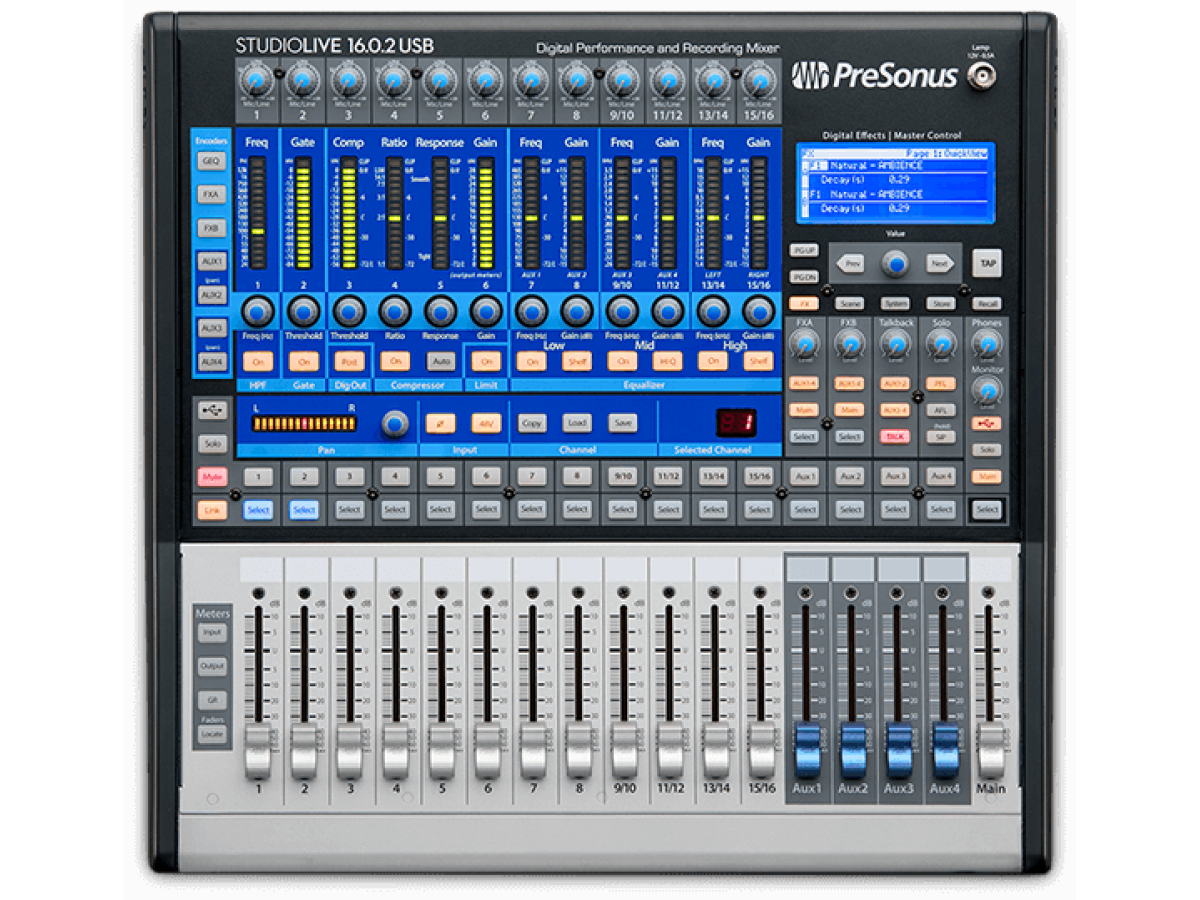The height and width of the screenshot is (900, 1200).
Task: Click the USB button in the Monitor section
Action: point(988,424)
